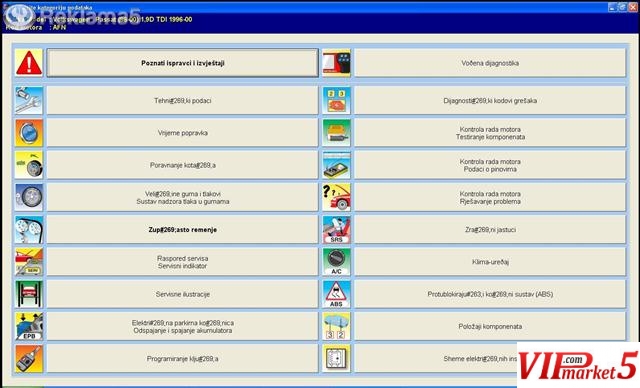Open Poznati ispravci i izvještaji
This screenshot has height=388, width=640.
(x=182, y=63)
